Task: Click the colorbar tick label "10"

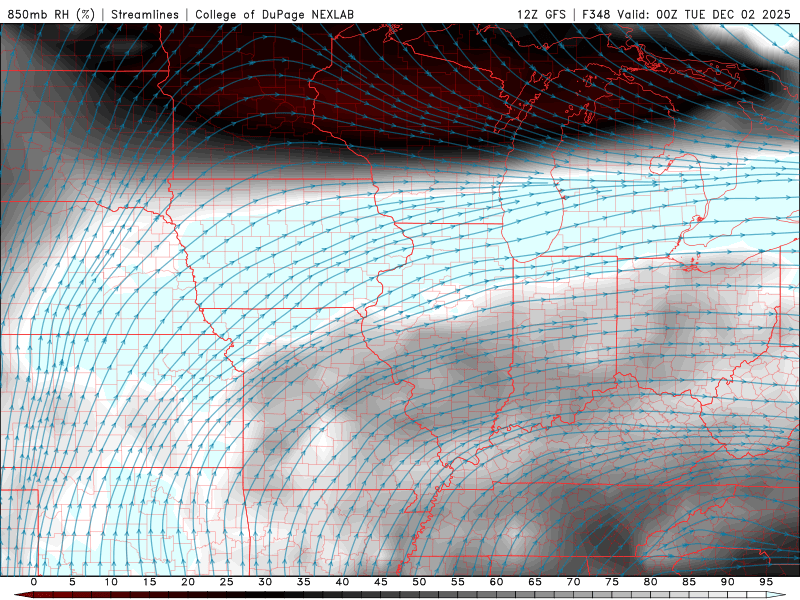Action: point(111,582)
